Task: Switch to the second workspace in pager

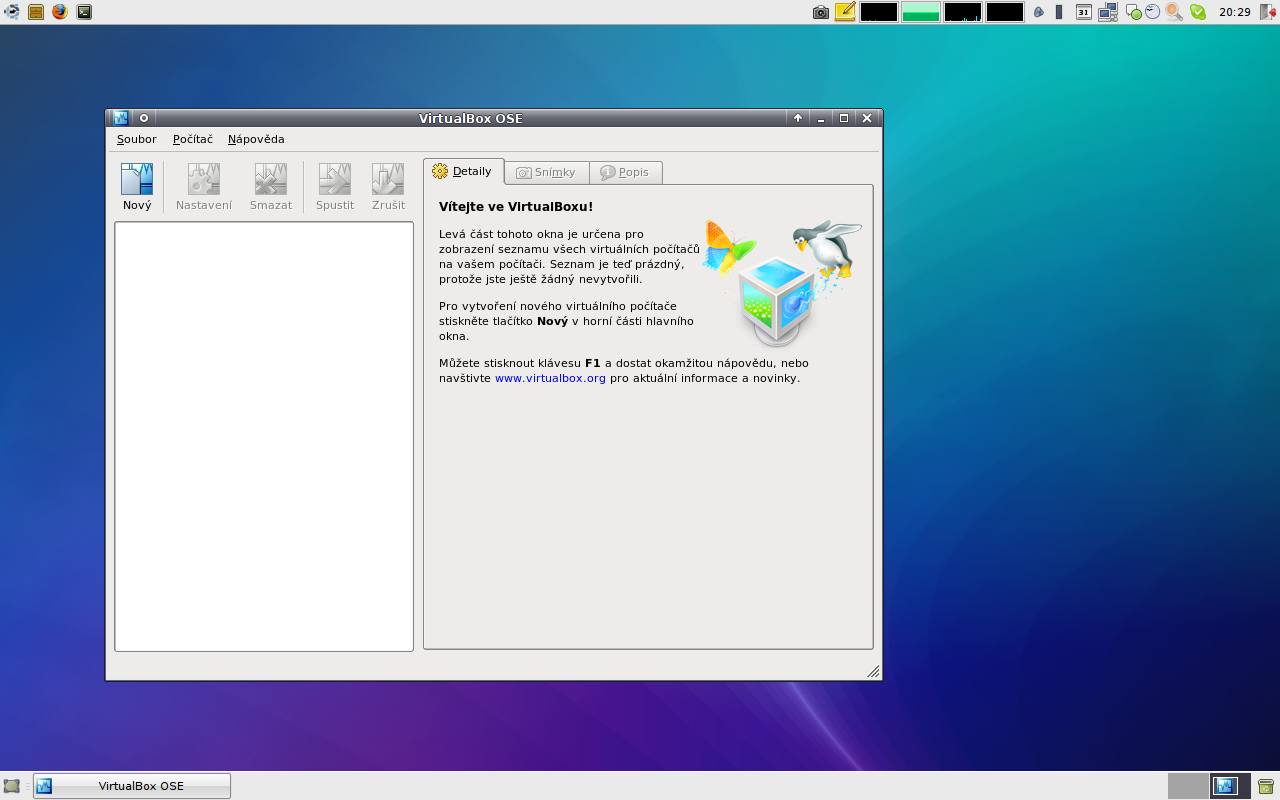Action: 1230,786
